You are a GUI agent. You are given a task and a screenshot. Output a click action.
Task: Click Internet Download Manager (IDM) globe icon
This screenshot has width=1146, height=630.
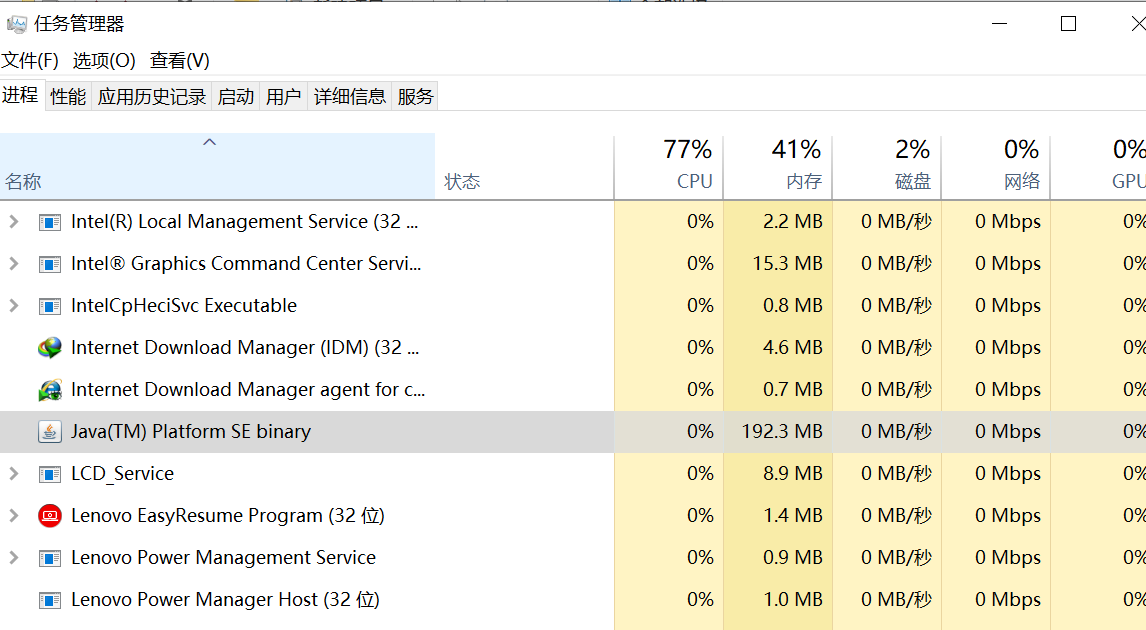tap(50, 348)
